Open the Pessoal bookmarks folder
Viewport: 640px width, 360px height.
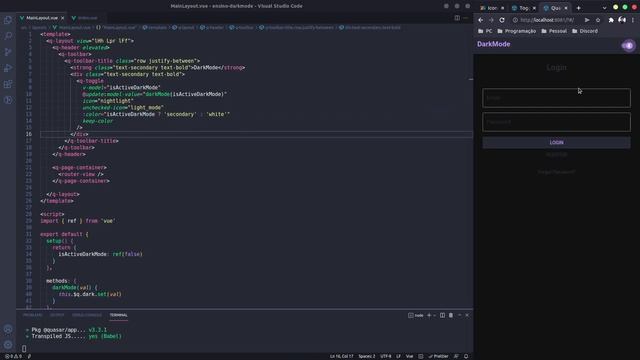554,31
